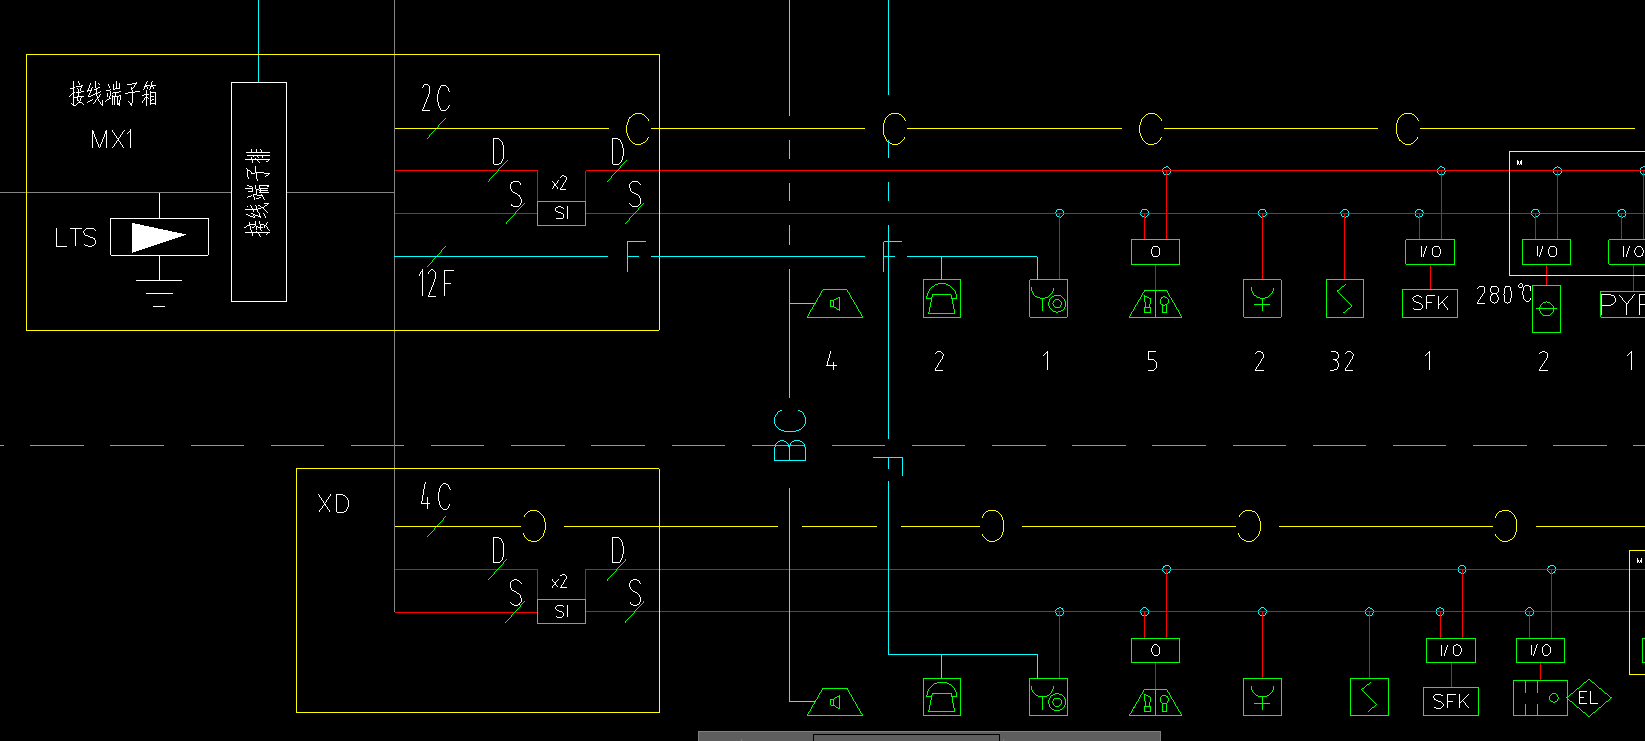Pick the smoke detector S symbol in XD circuit
This screenshot has width=1645, height=741.
(1369, 697)
